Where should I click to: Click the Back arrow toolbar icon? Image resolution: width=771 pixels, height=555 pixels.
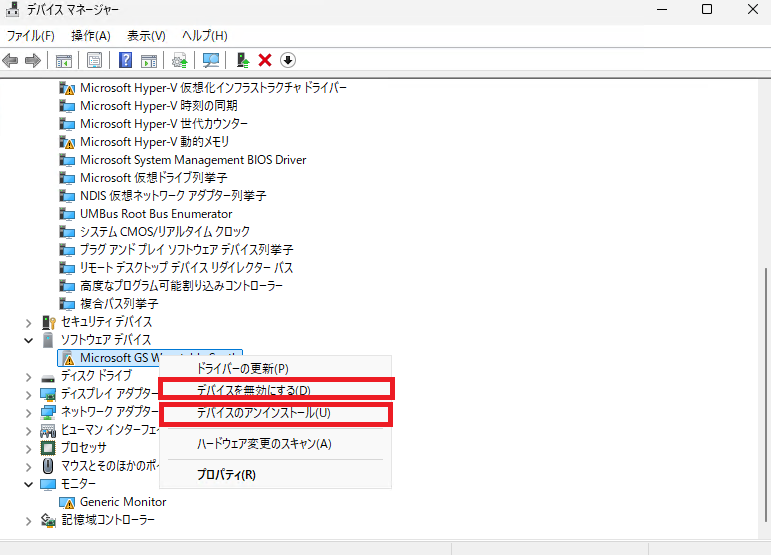[10, 60]
